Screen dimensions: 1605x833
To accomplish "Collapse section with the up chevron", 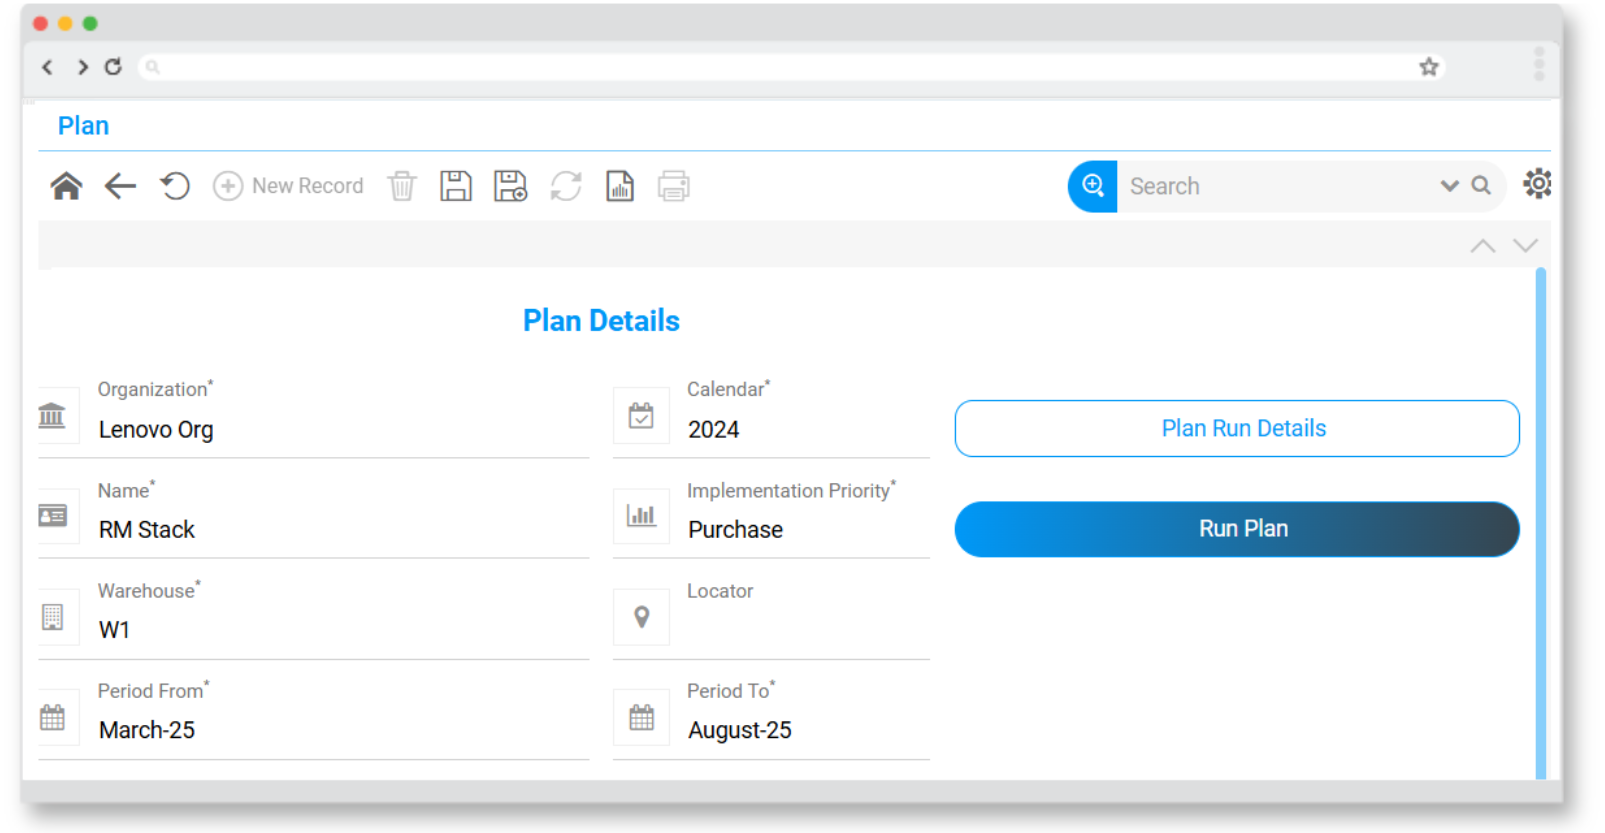I will [1483, 246].
